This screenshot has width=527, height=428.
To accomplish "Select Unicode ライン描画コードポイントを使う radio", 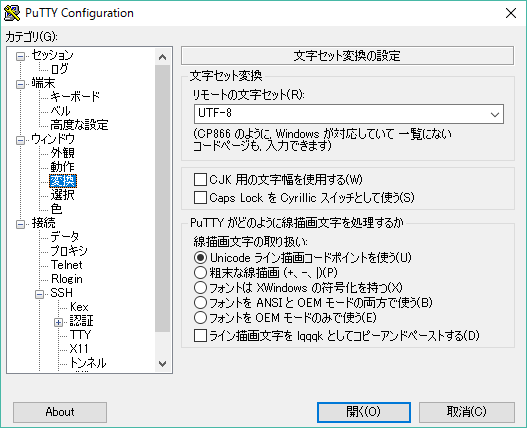I will 200,258.
